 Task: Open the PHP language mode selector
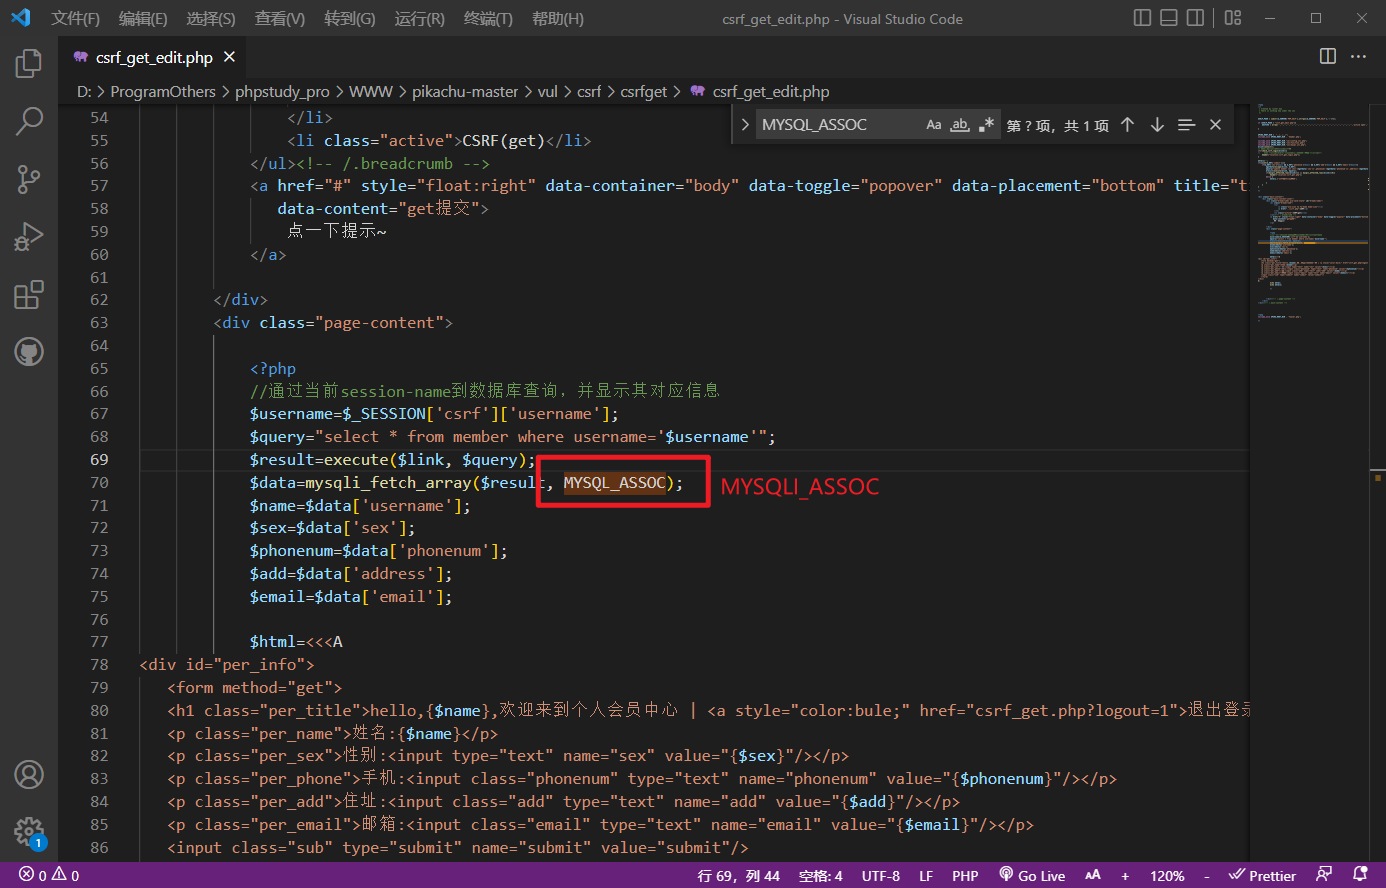[965, 876]
